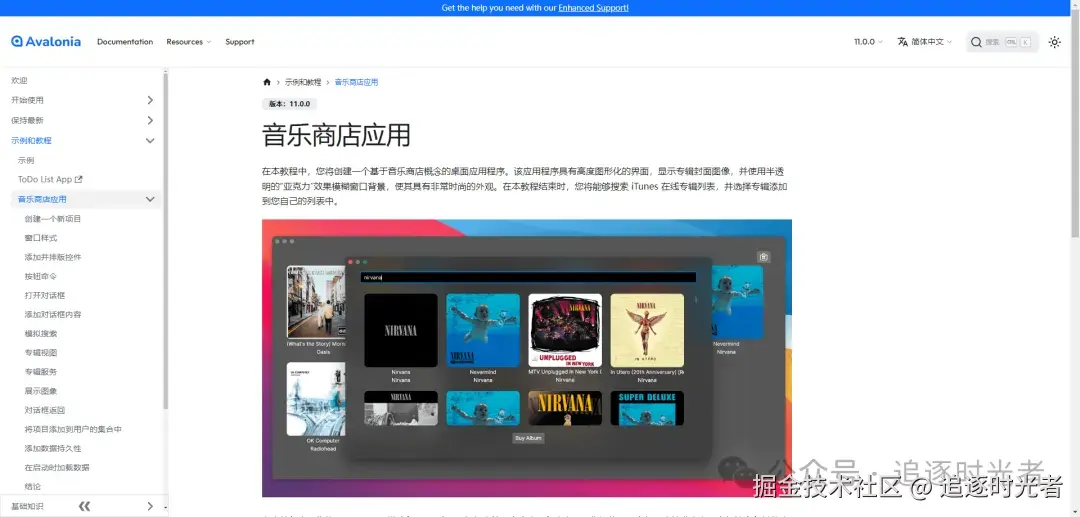The image size is (1080, 517).
Task: Open 添加并排版控件 page
Action: pyautogui.click(x=53, y=257)
